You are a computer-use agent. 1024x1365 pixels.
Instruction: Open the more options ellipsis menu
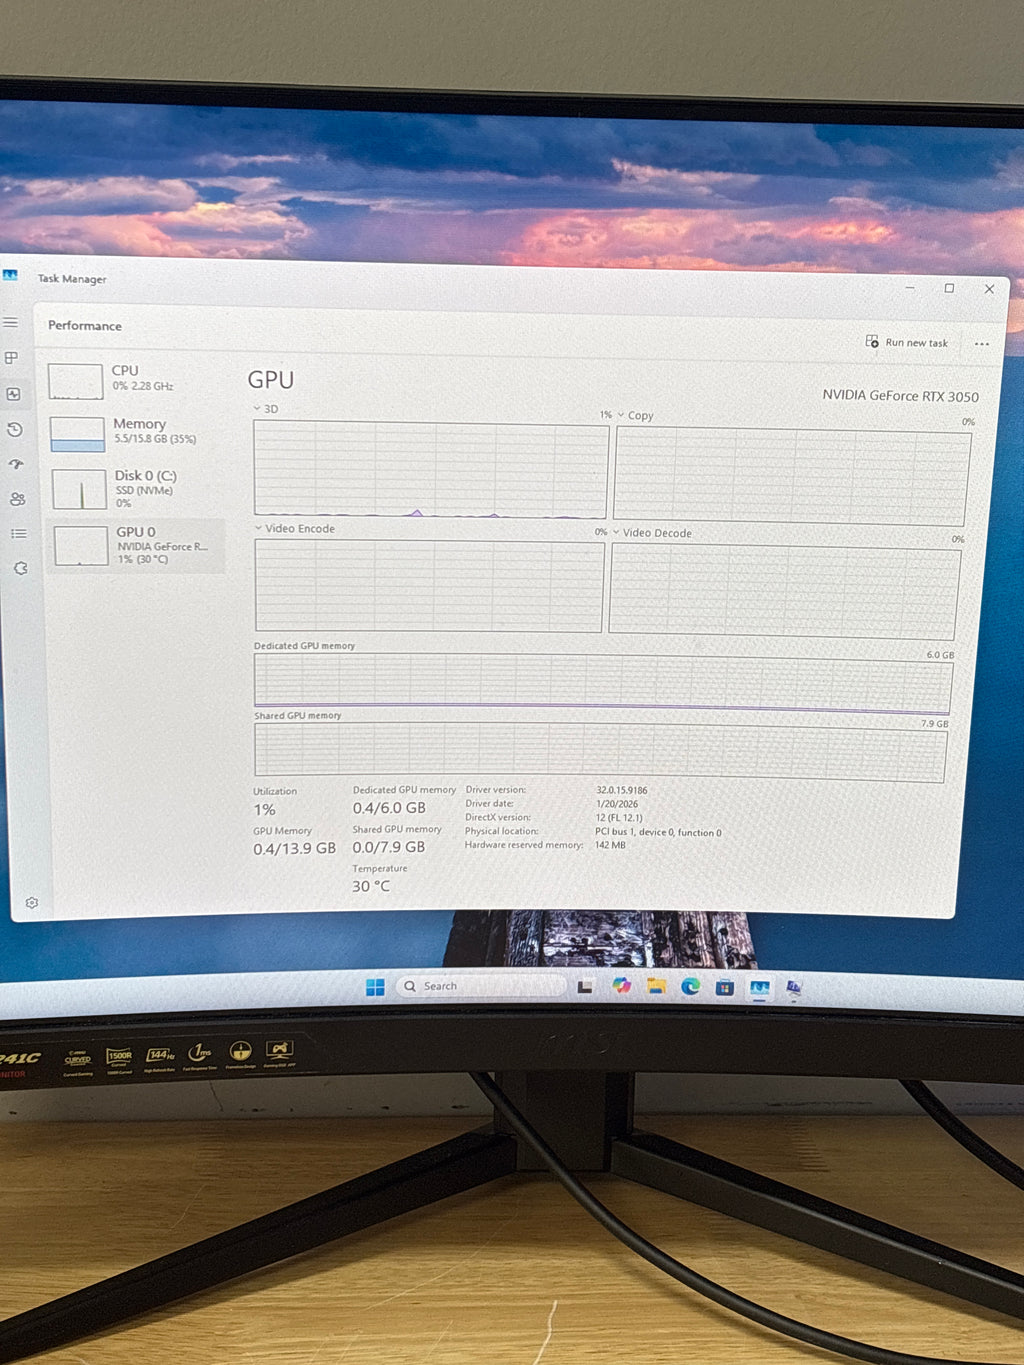tap(982, 344)
